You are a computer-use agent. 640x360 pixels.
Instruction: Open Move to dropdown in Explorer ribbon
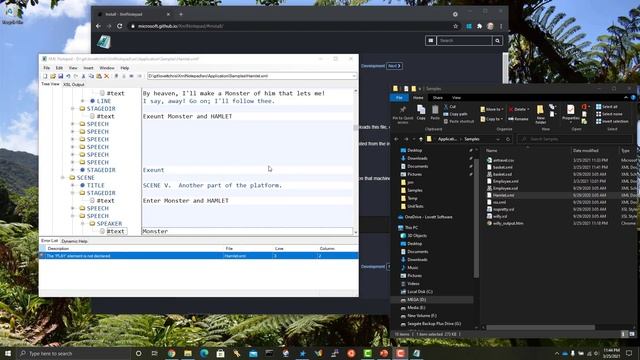[491, 109]
